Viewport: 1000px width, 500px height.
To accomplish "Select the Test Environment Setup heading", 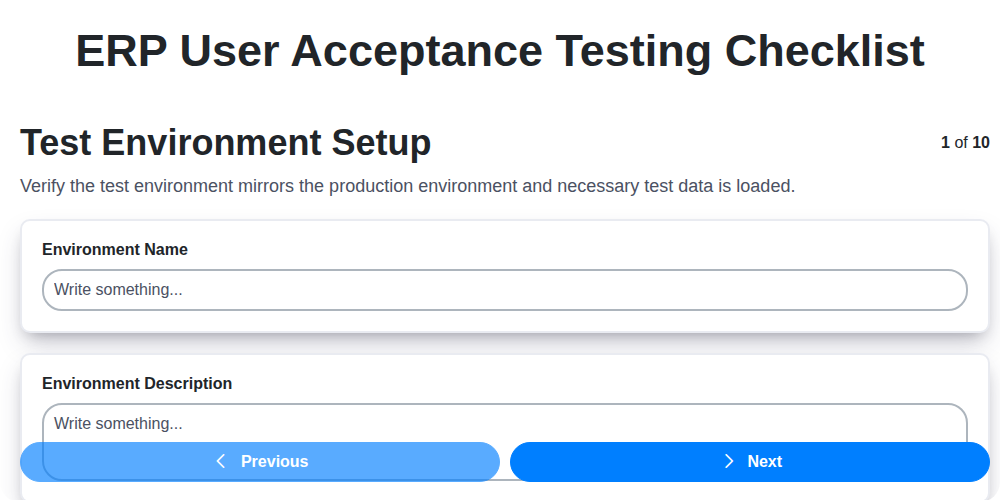I will (x=225, y=143).
